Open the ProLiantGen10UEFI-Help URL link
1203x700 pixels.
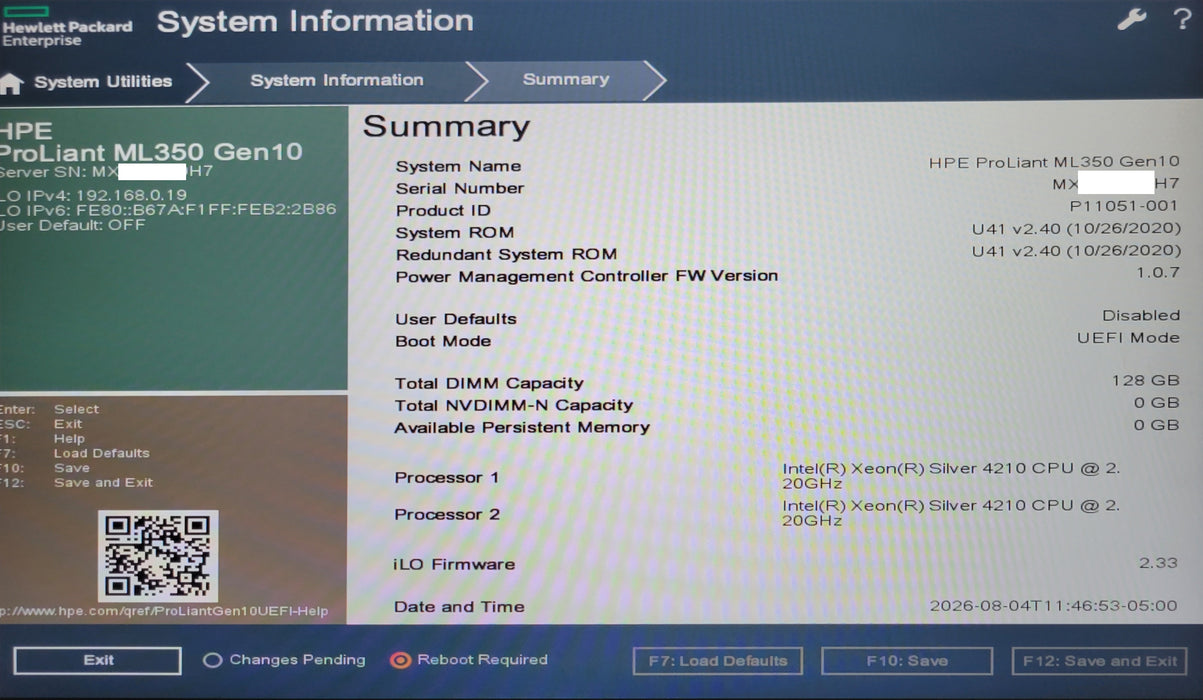(164, 611)
